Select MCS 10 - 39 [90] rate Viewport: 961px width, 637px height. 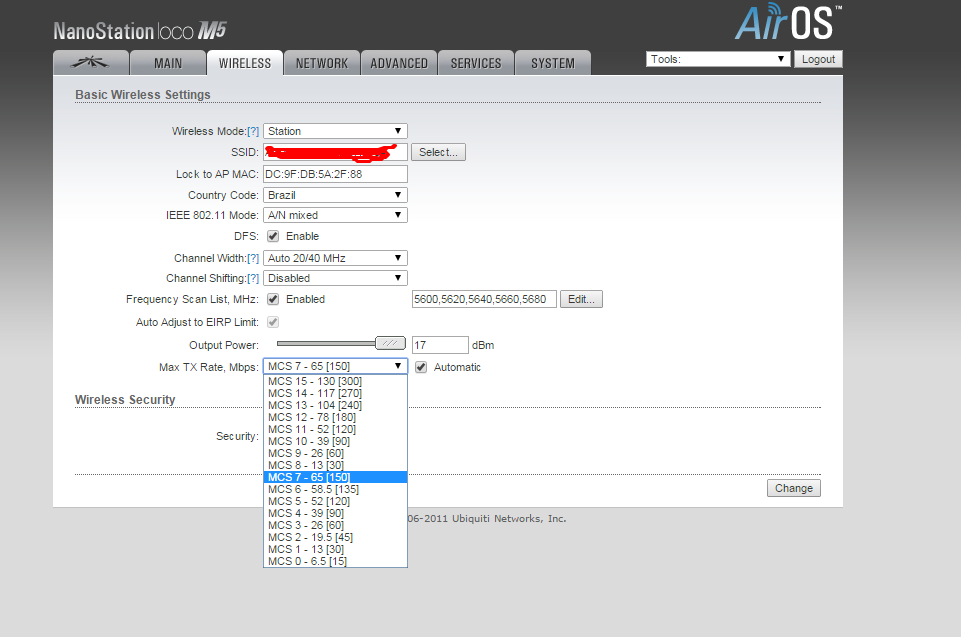click(x=335, y=441)
